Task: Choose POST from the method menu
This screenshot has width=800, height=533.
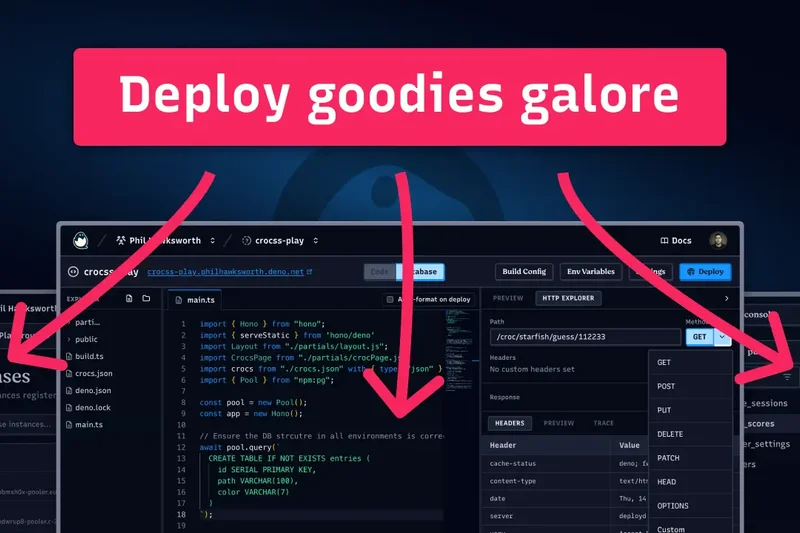Action: 690,386
